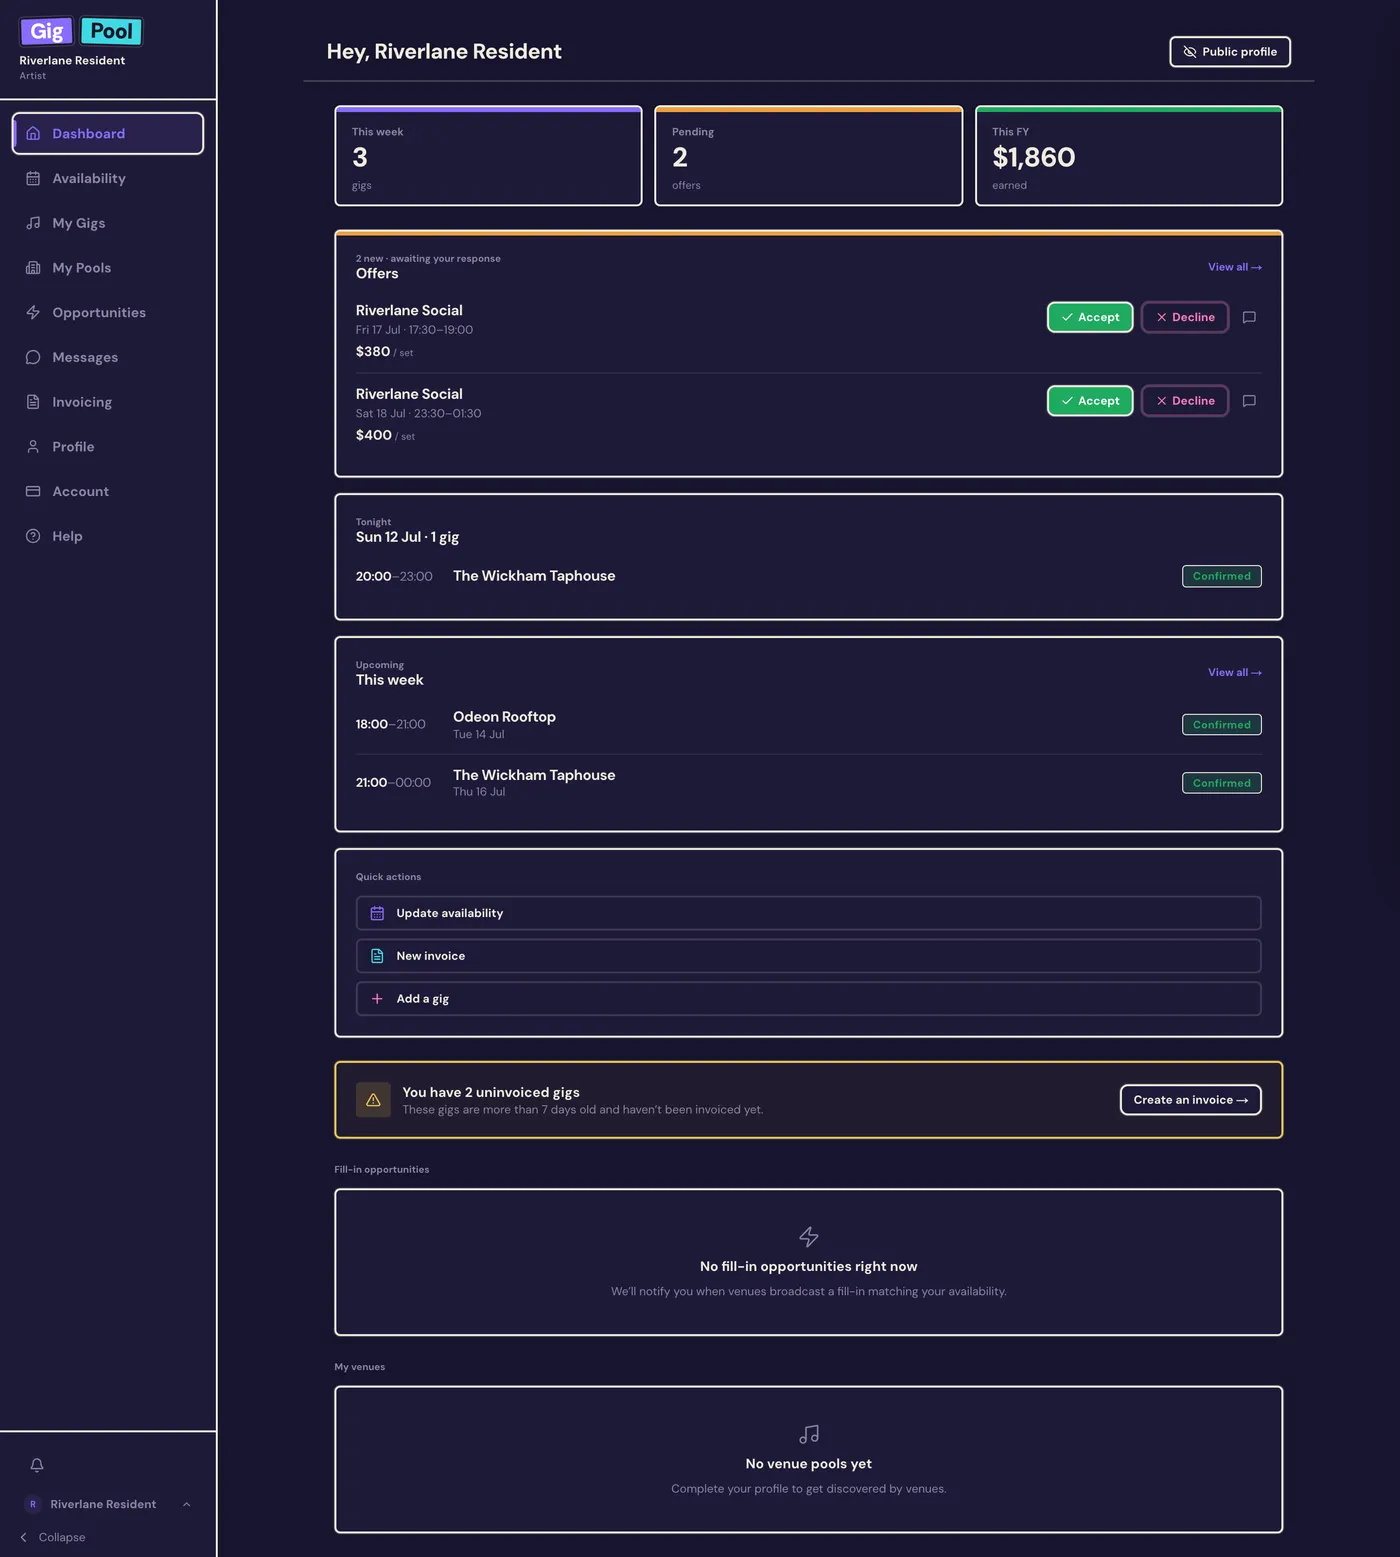This screenshot has height=1557, width=1400.
Task: Open the Odeon Rooftop gig row
Action: 808,725
